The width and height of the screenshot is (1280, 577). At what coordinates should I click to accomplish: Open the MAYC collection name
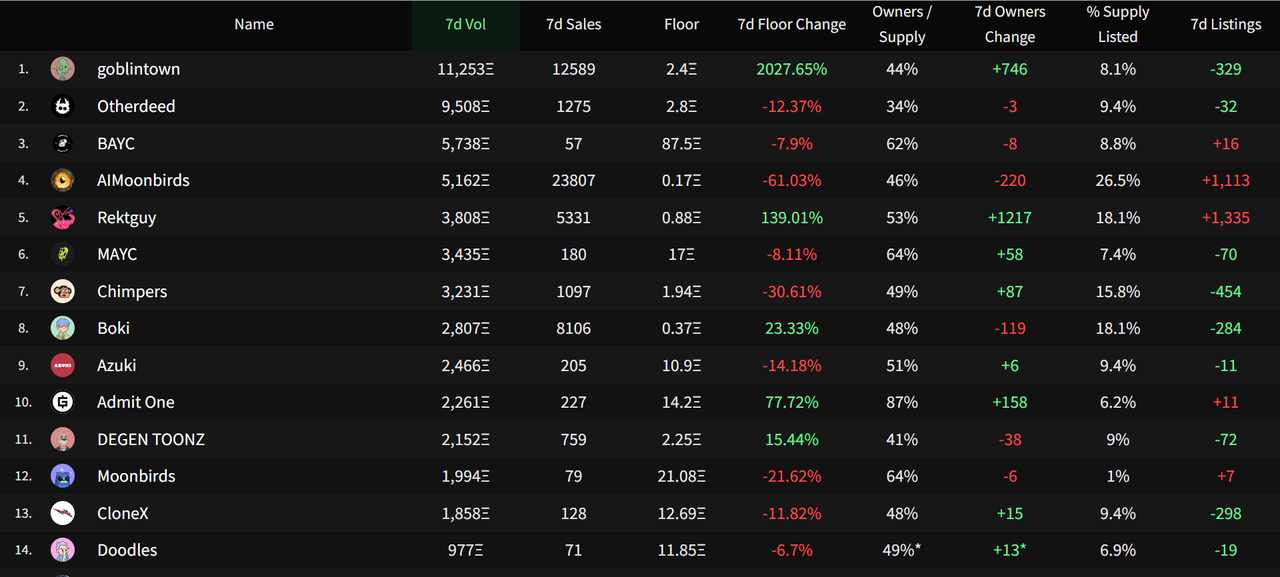coord(117,254)
